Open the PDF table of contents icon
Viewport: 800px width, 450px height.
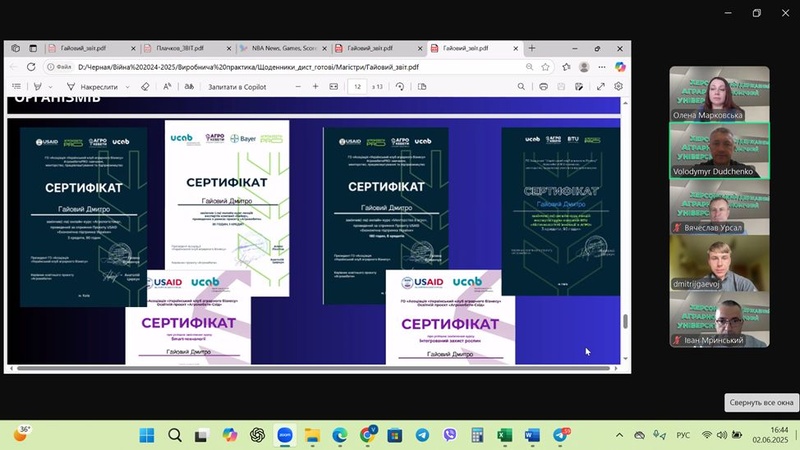pos(16,87)
